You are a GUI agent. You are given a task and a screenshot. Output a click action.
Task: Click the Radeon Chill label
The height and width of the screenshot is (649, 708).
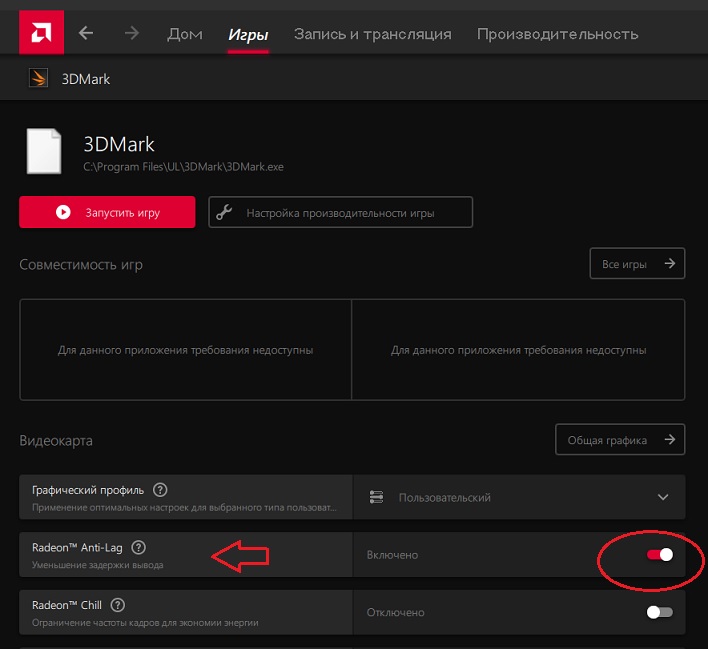pyautogui.click(x=67, y=605)
